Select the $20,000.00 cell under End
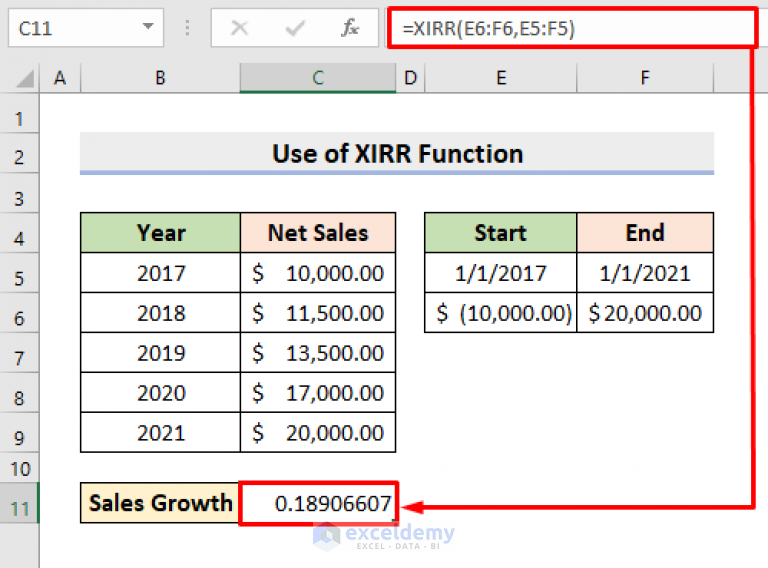The height and width of the screenshot is (568, 768). (x=645, y=313)
